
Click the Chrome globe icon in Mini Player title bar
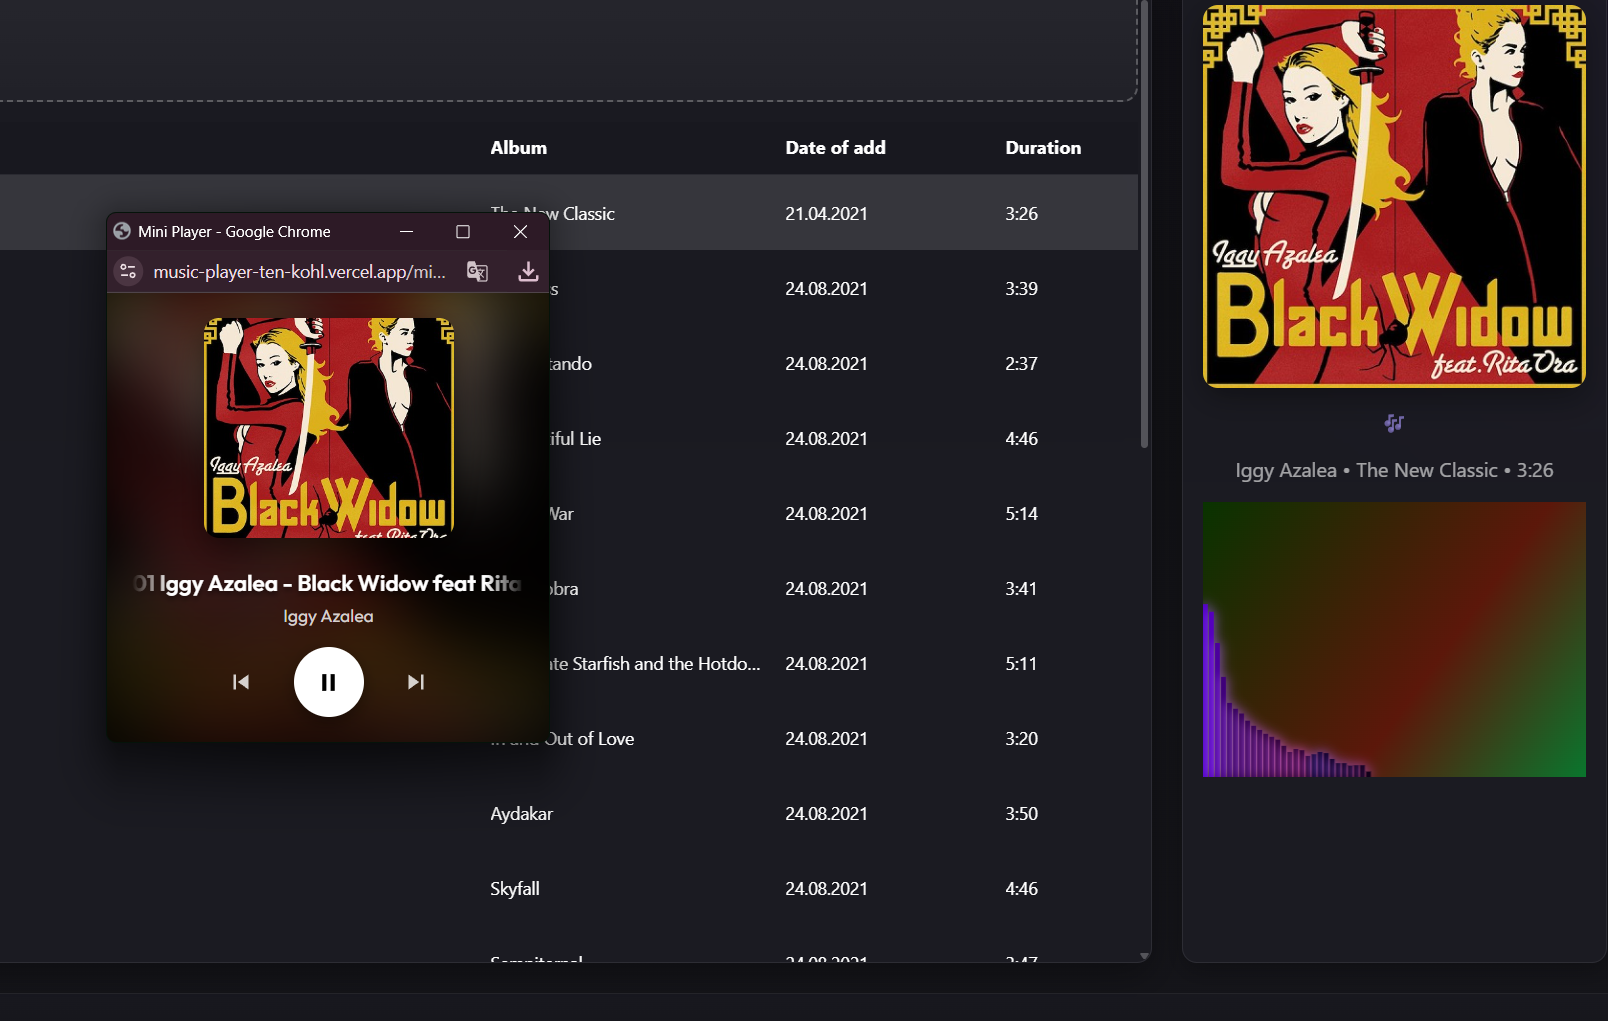tap(122, 231)
